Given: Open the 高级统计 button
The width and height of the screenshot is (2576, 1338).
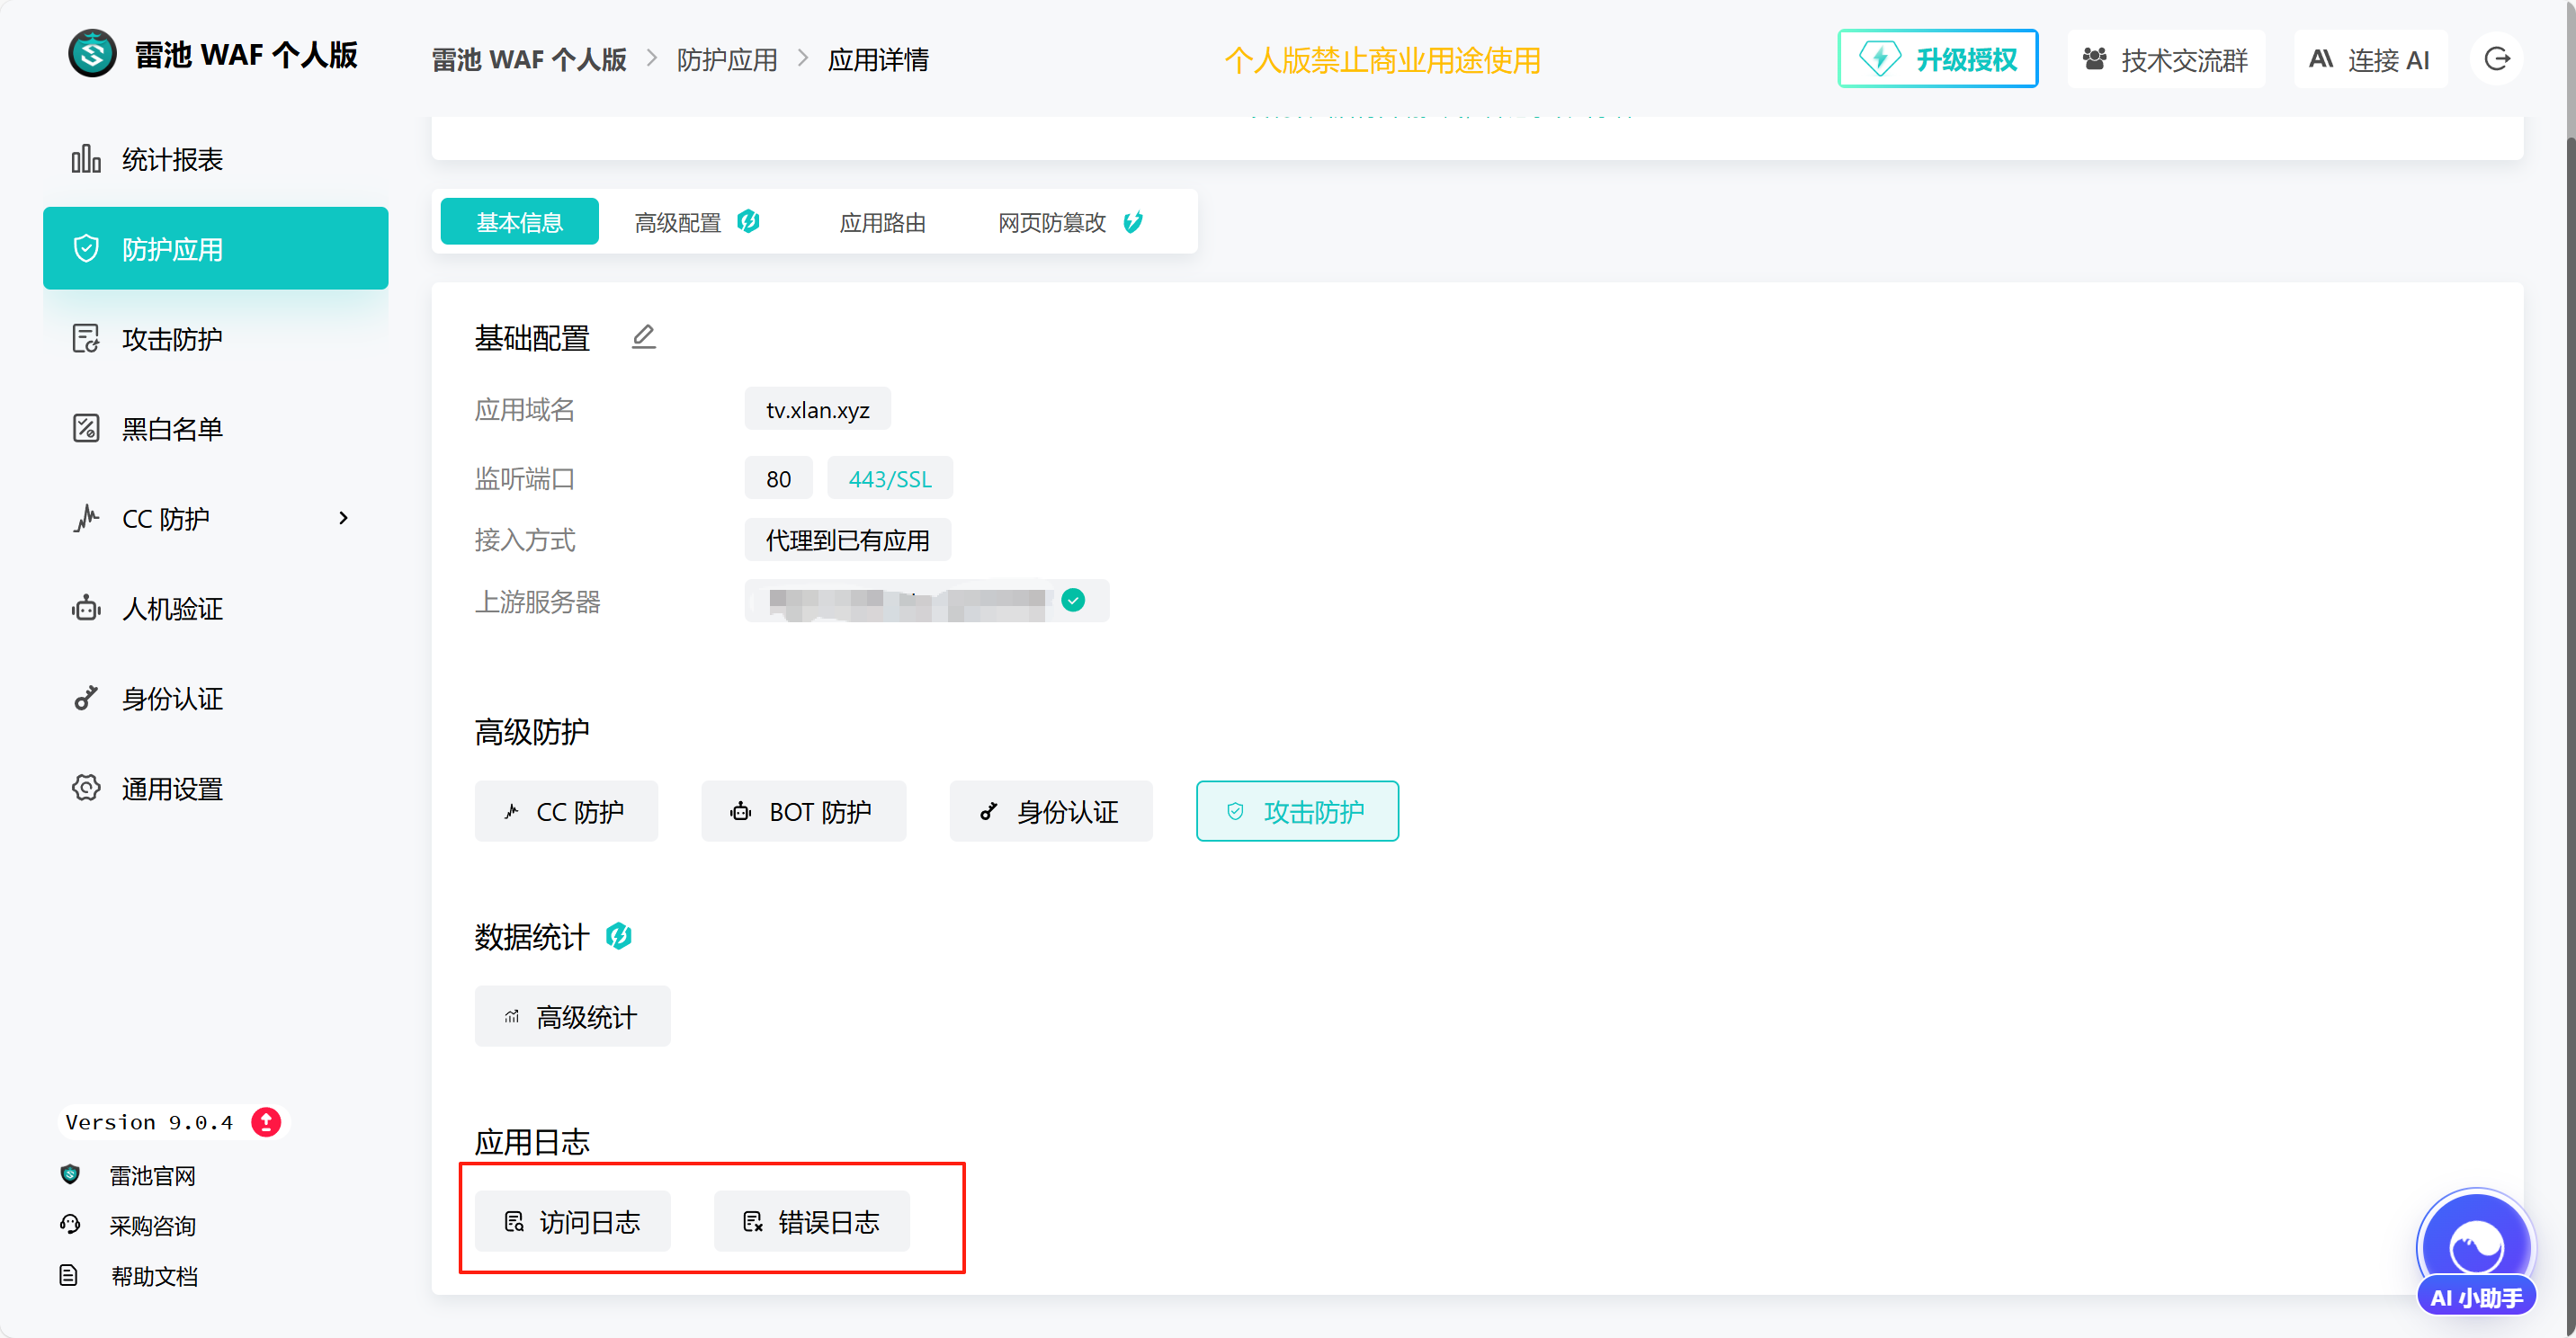Looking at the screenshot, I should pos(572,1016).
